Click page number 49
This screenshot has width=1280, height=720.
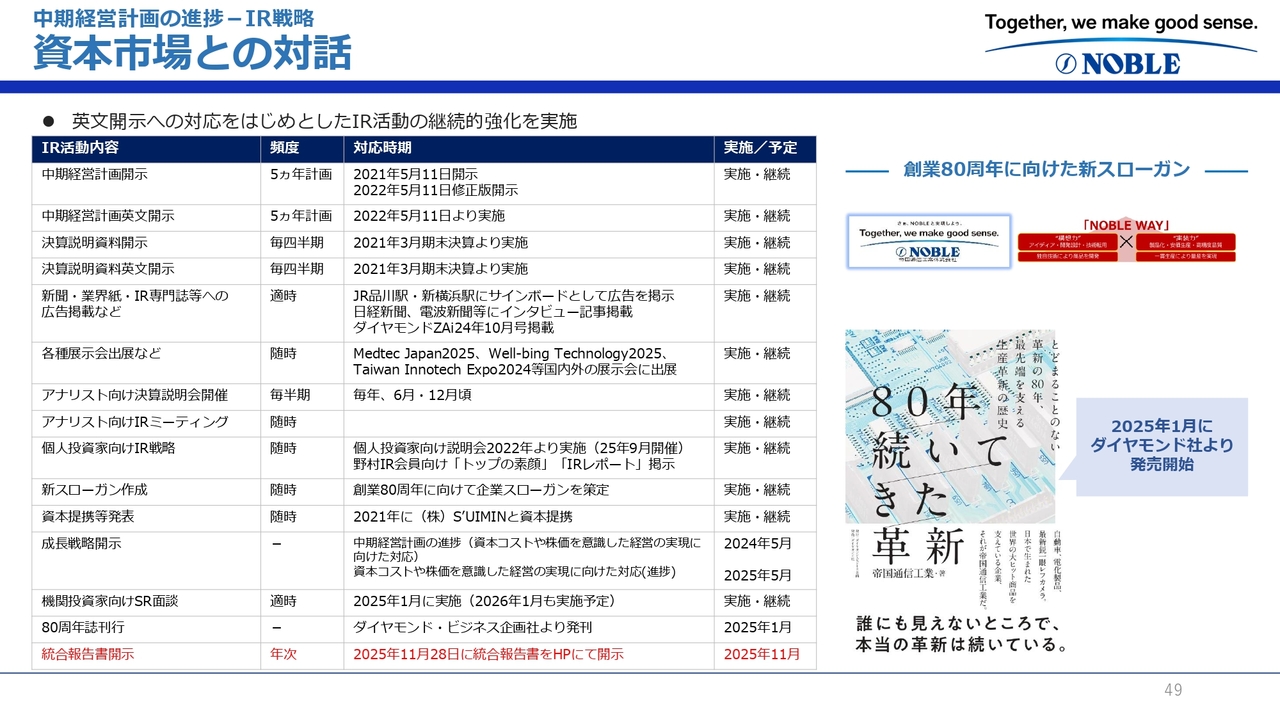pos(1173,691)
